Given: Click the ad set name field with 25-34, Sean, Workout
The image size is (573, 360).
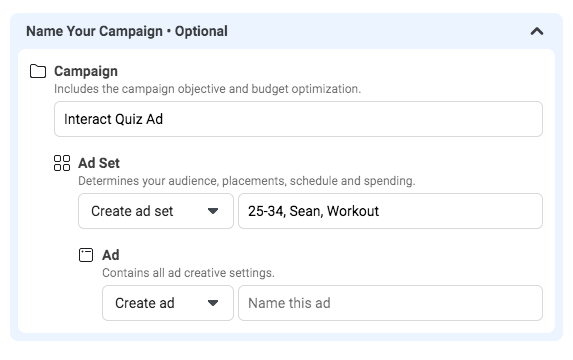Looking at the screenshot, I should [390, 211].
